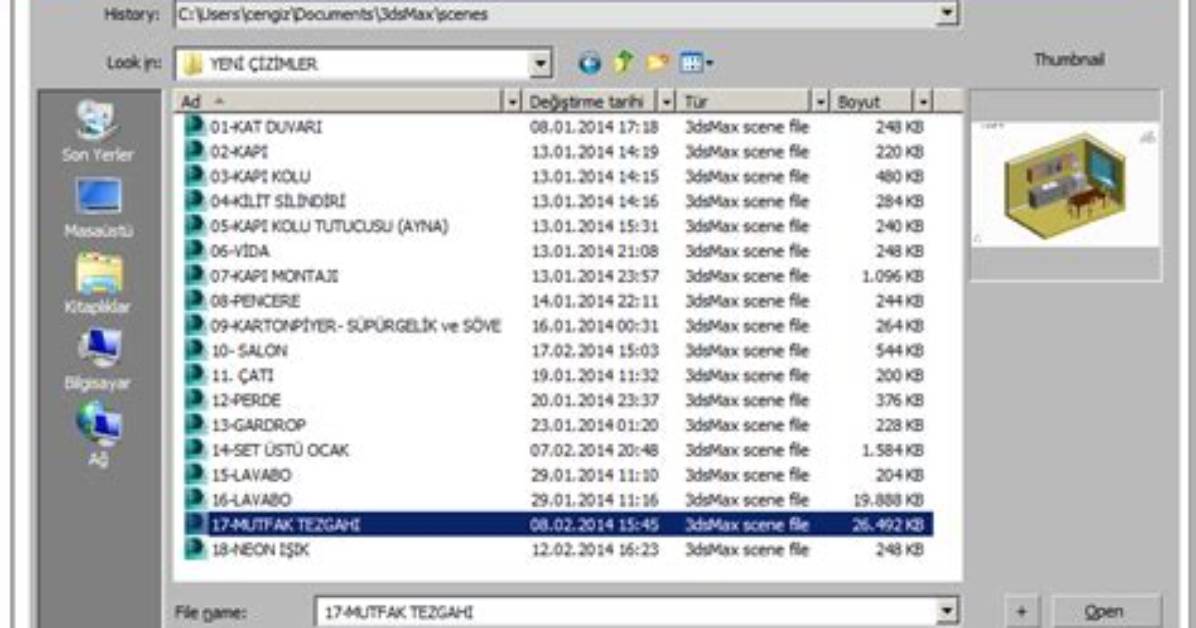Click inside the File name field
This screenshot has height=628, width=1196.
(625, 612)
